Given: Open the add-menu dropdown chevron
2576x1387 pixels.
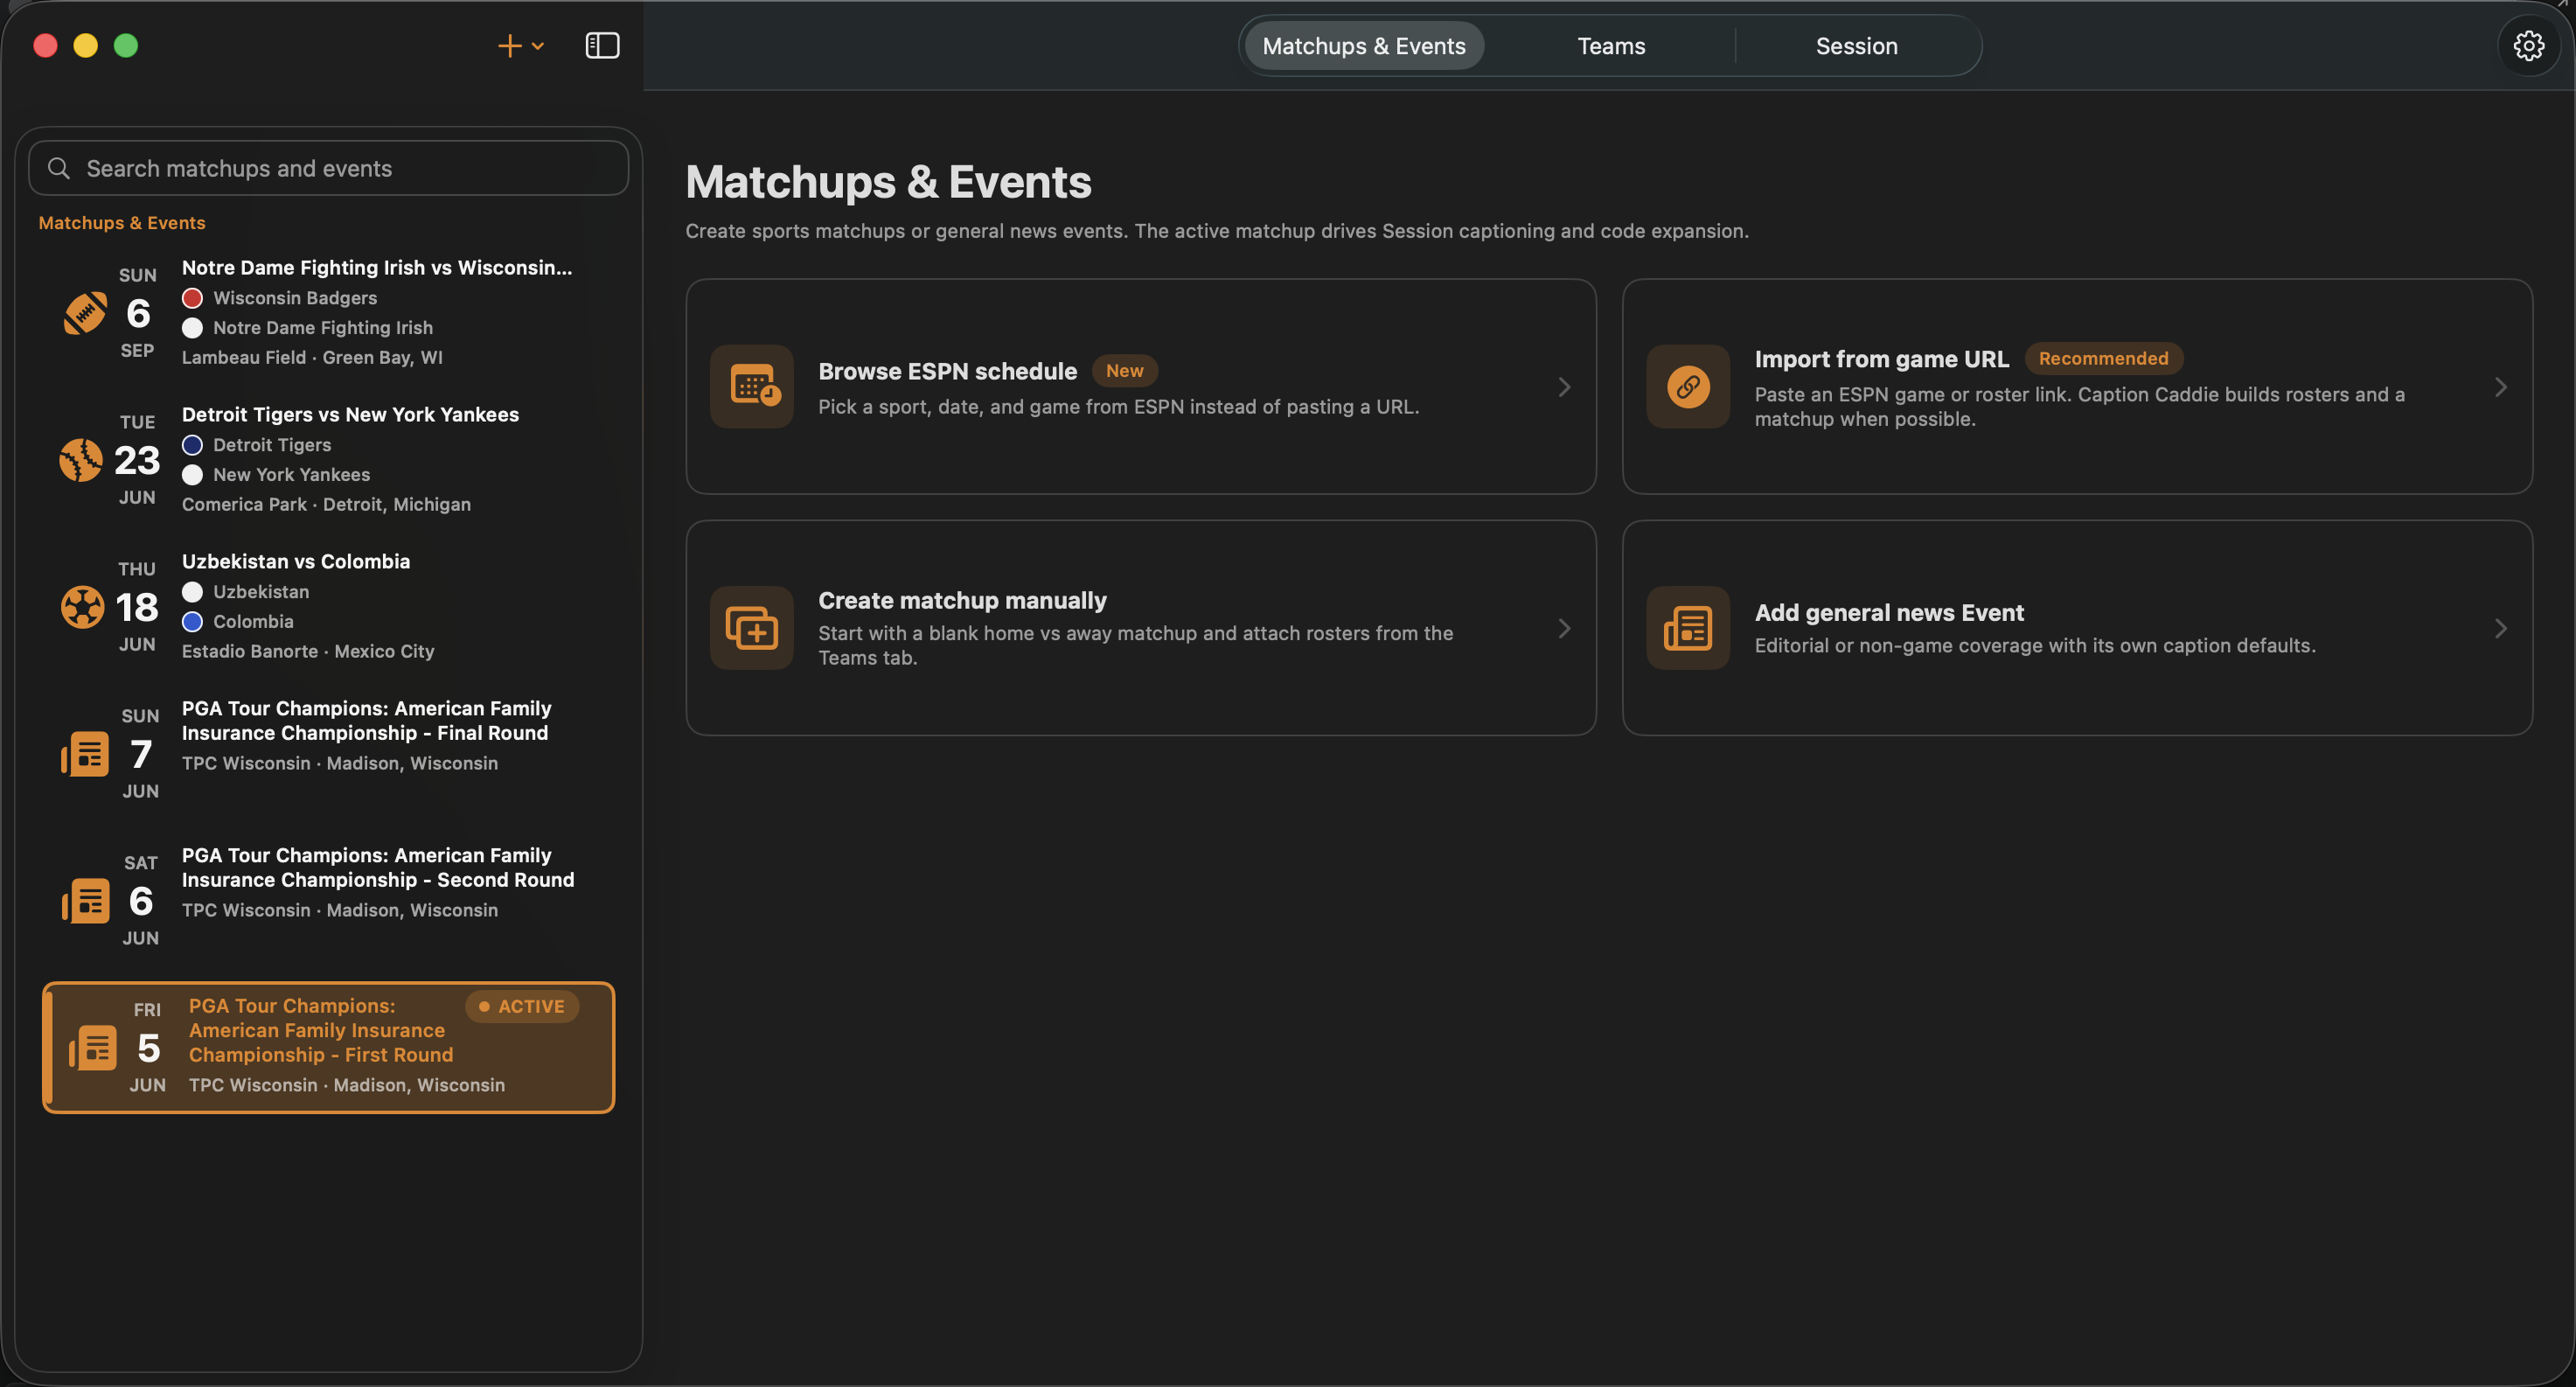Looking at the screenshot, I should [x=538, y=46].
